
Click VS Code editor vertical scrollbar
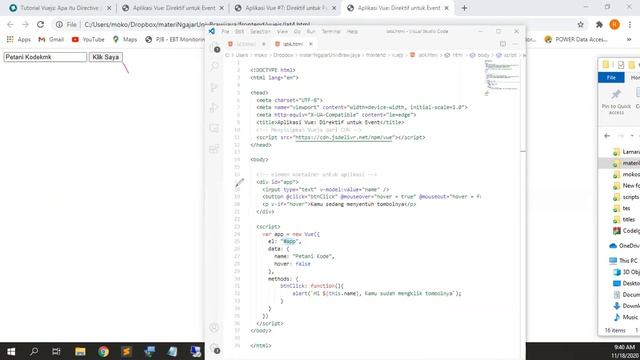click(x=523, y=204)
